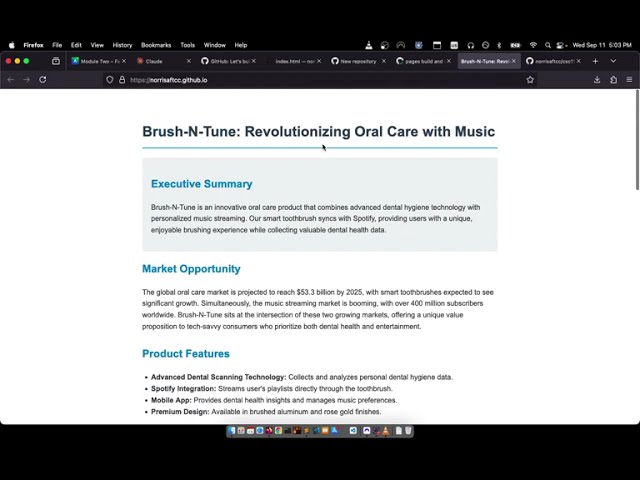Open Calendar from the Dock
640x480 pixels.
tap(250, 431)
